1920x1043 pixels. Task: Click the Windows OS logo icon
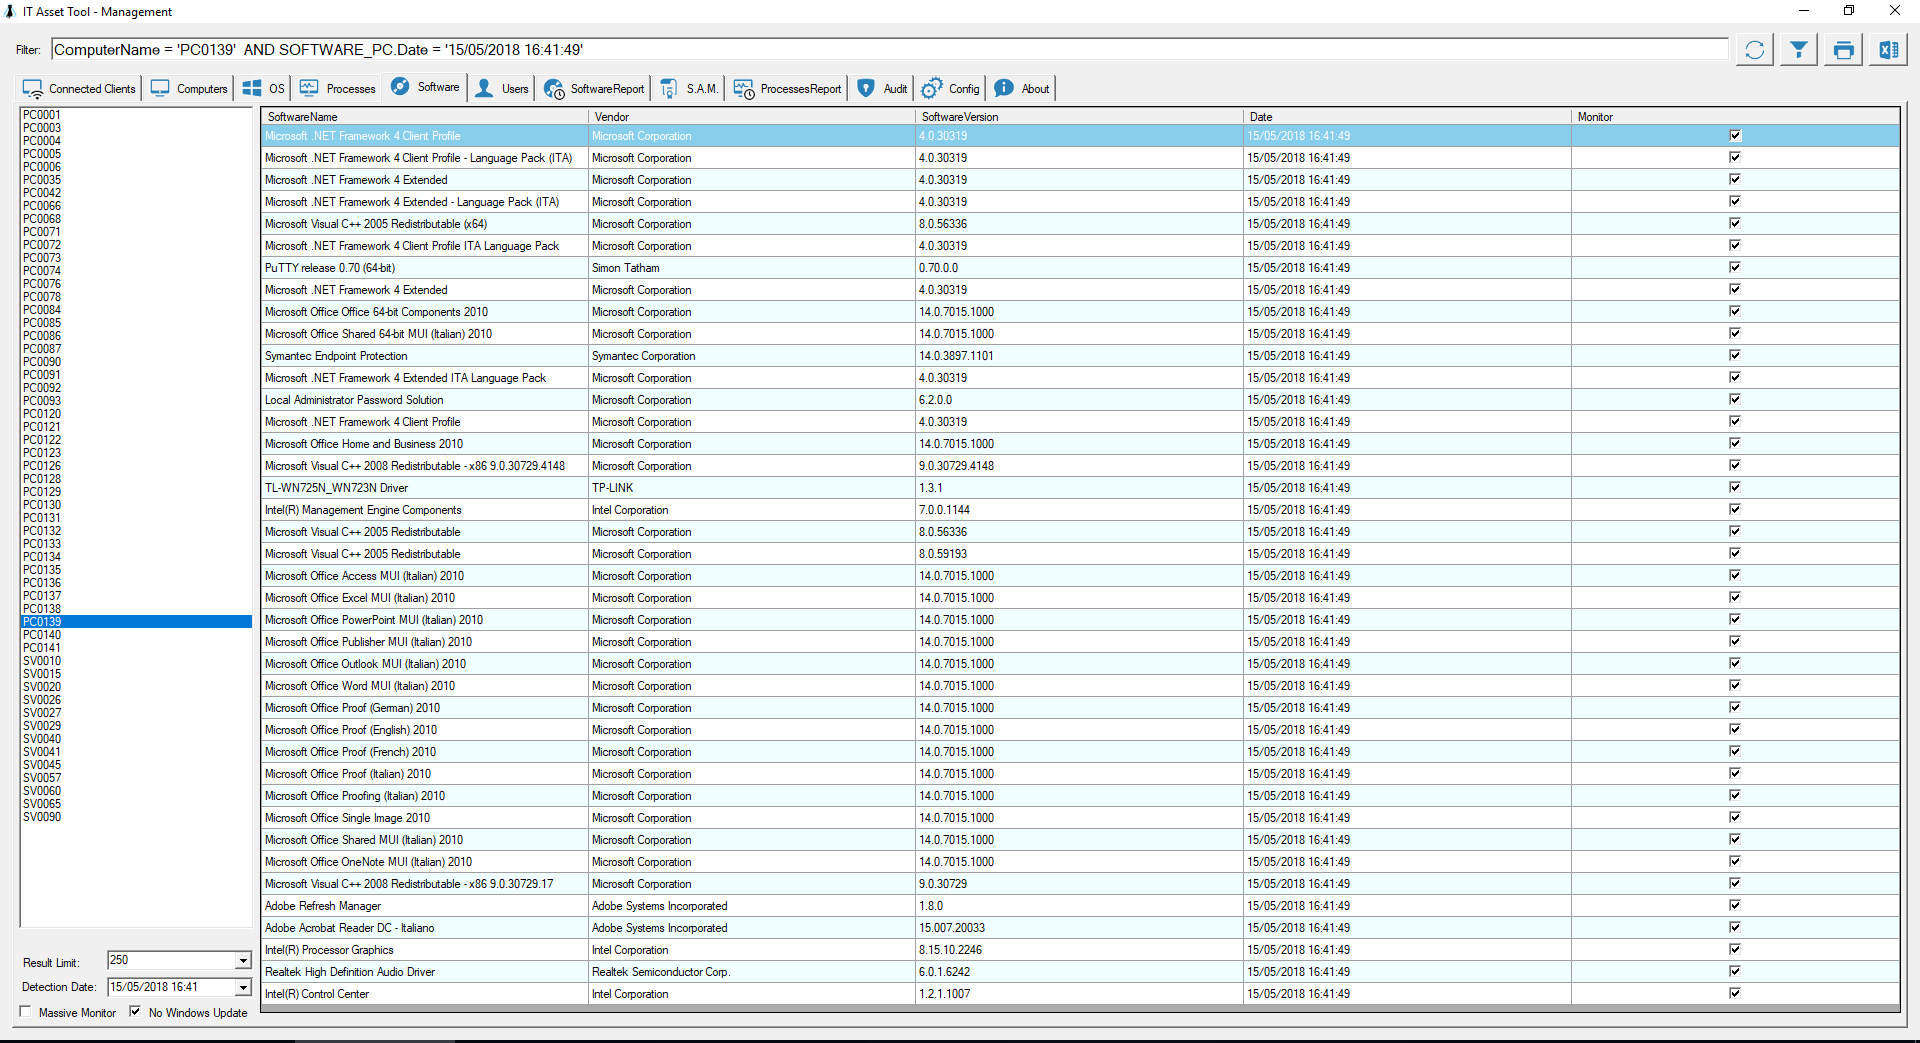pyautogui.click(x=252, y=89)
